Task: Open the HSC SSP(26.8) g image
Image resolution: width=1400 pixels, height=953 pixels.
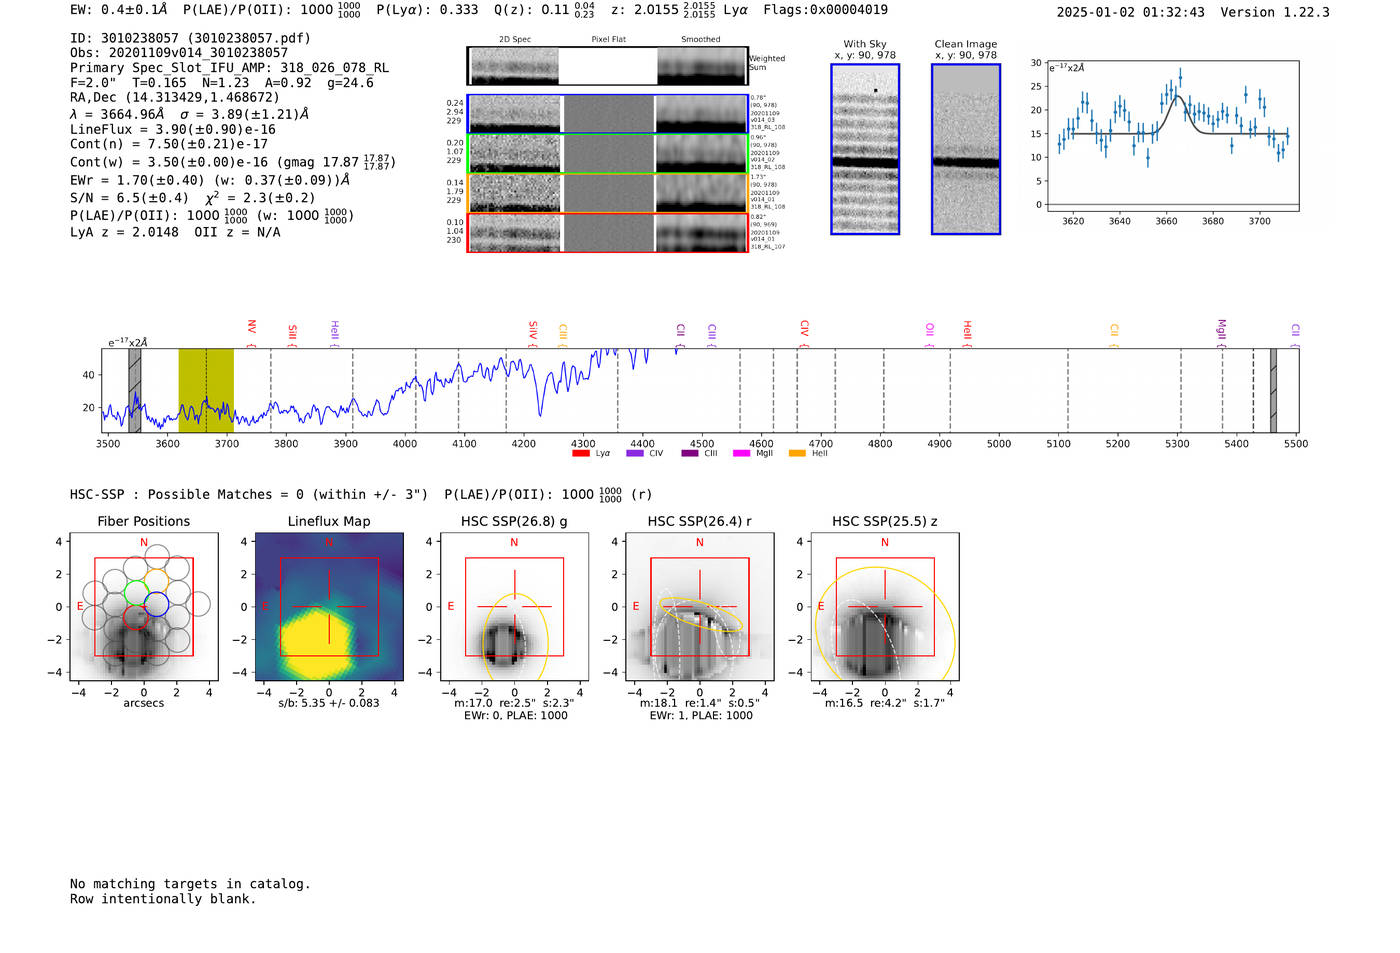Action: click(514, 607)
